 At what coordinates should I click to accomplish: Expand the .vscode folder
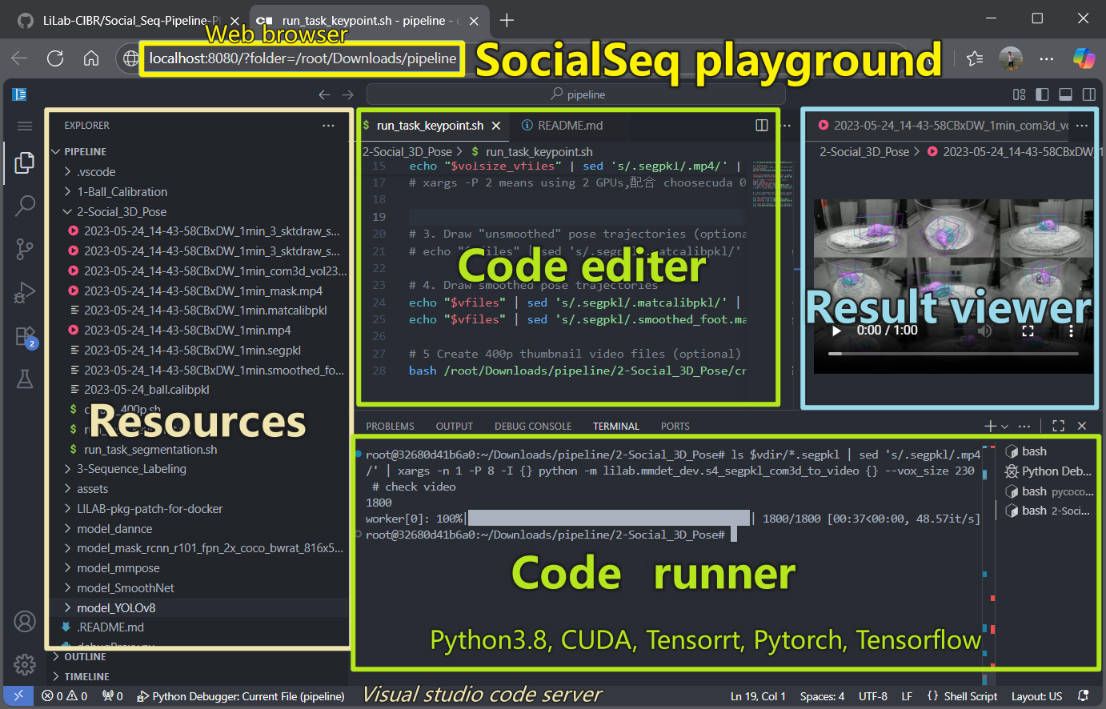(x=92, y=170)
